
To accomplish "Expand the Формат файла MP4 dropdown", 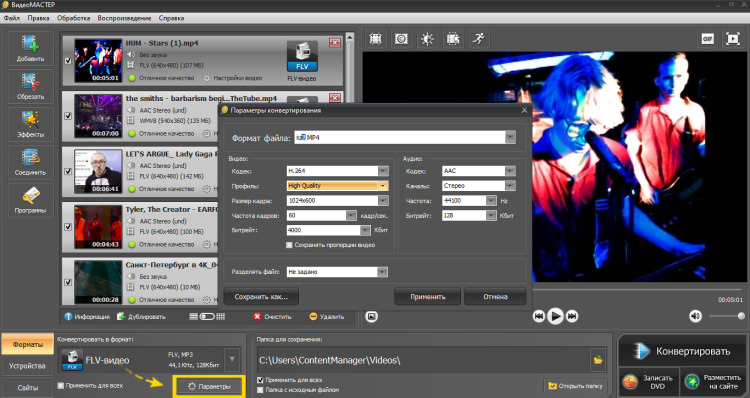I will (510, 137).
